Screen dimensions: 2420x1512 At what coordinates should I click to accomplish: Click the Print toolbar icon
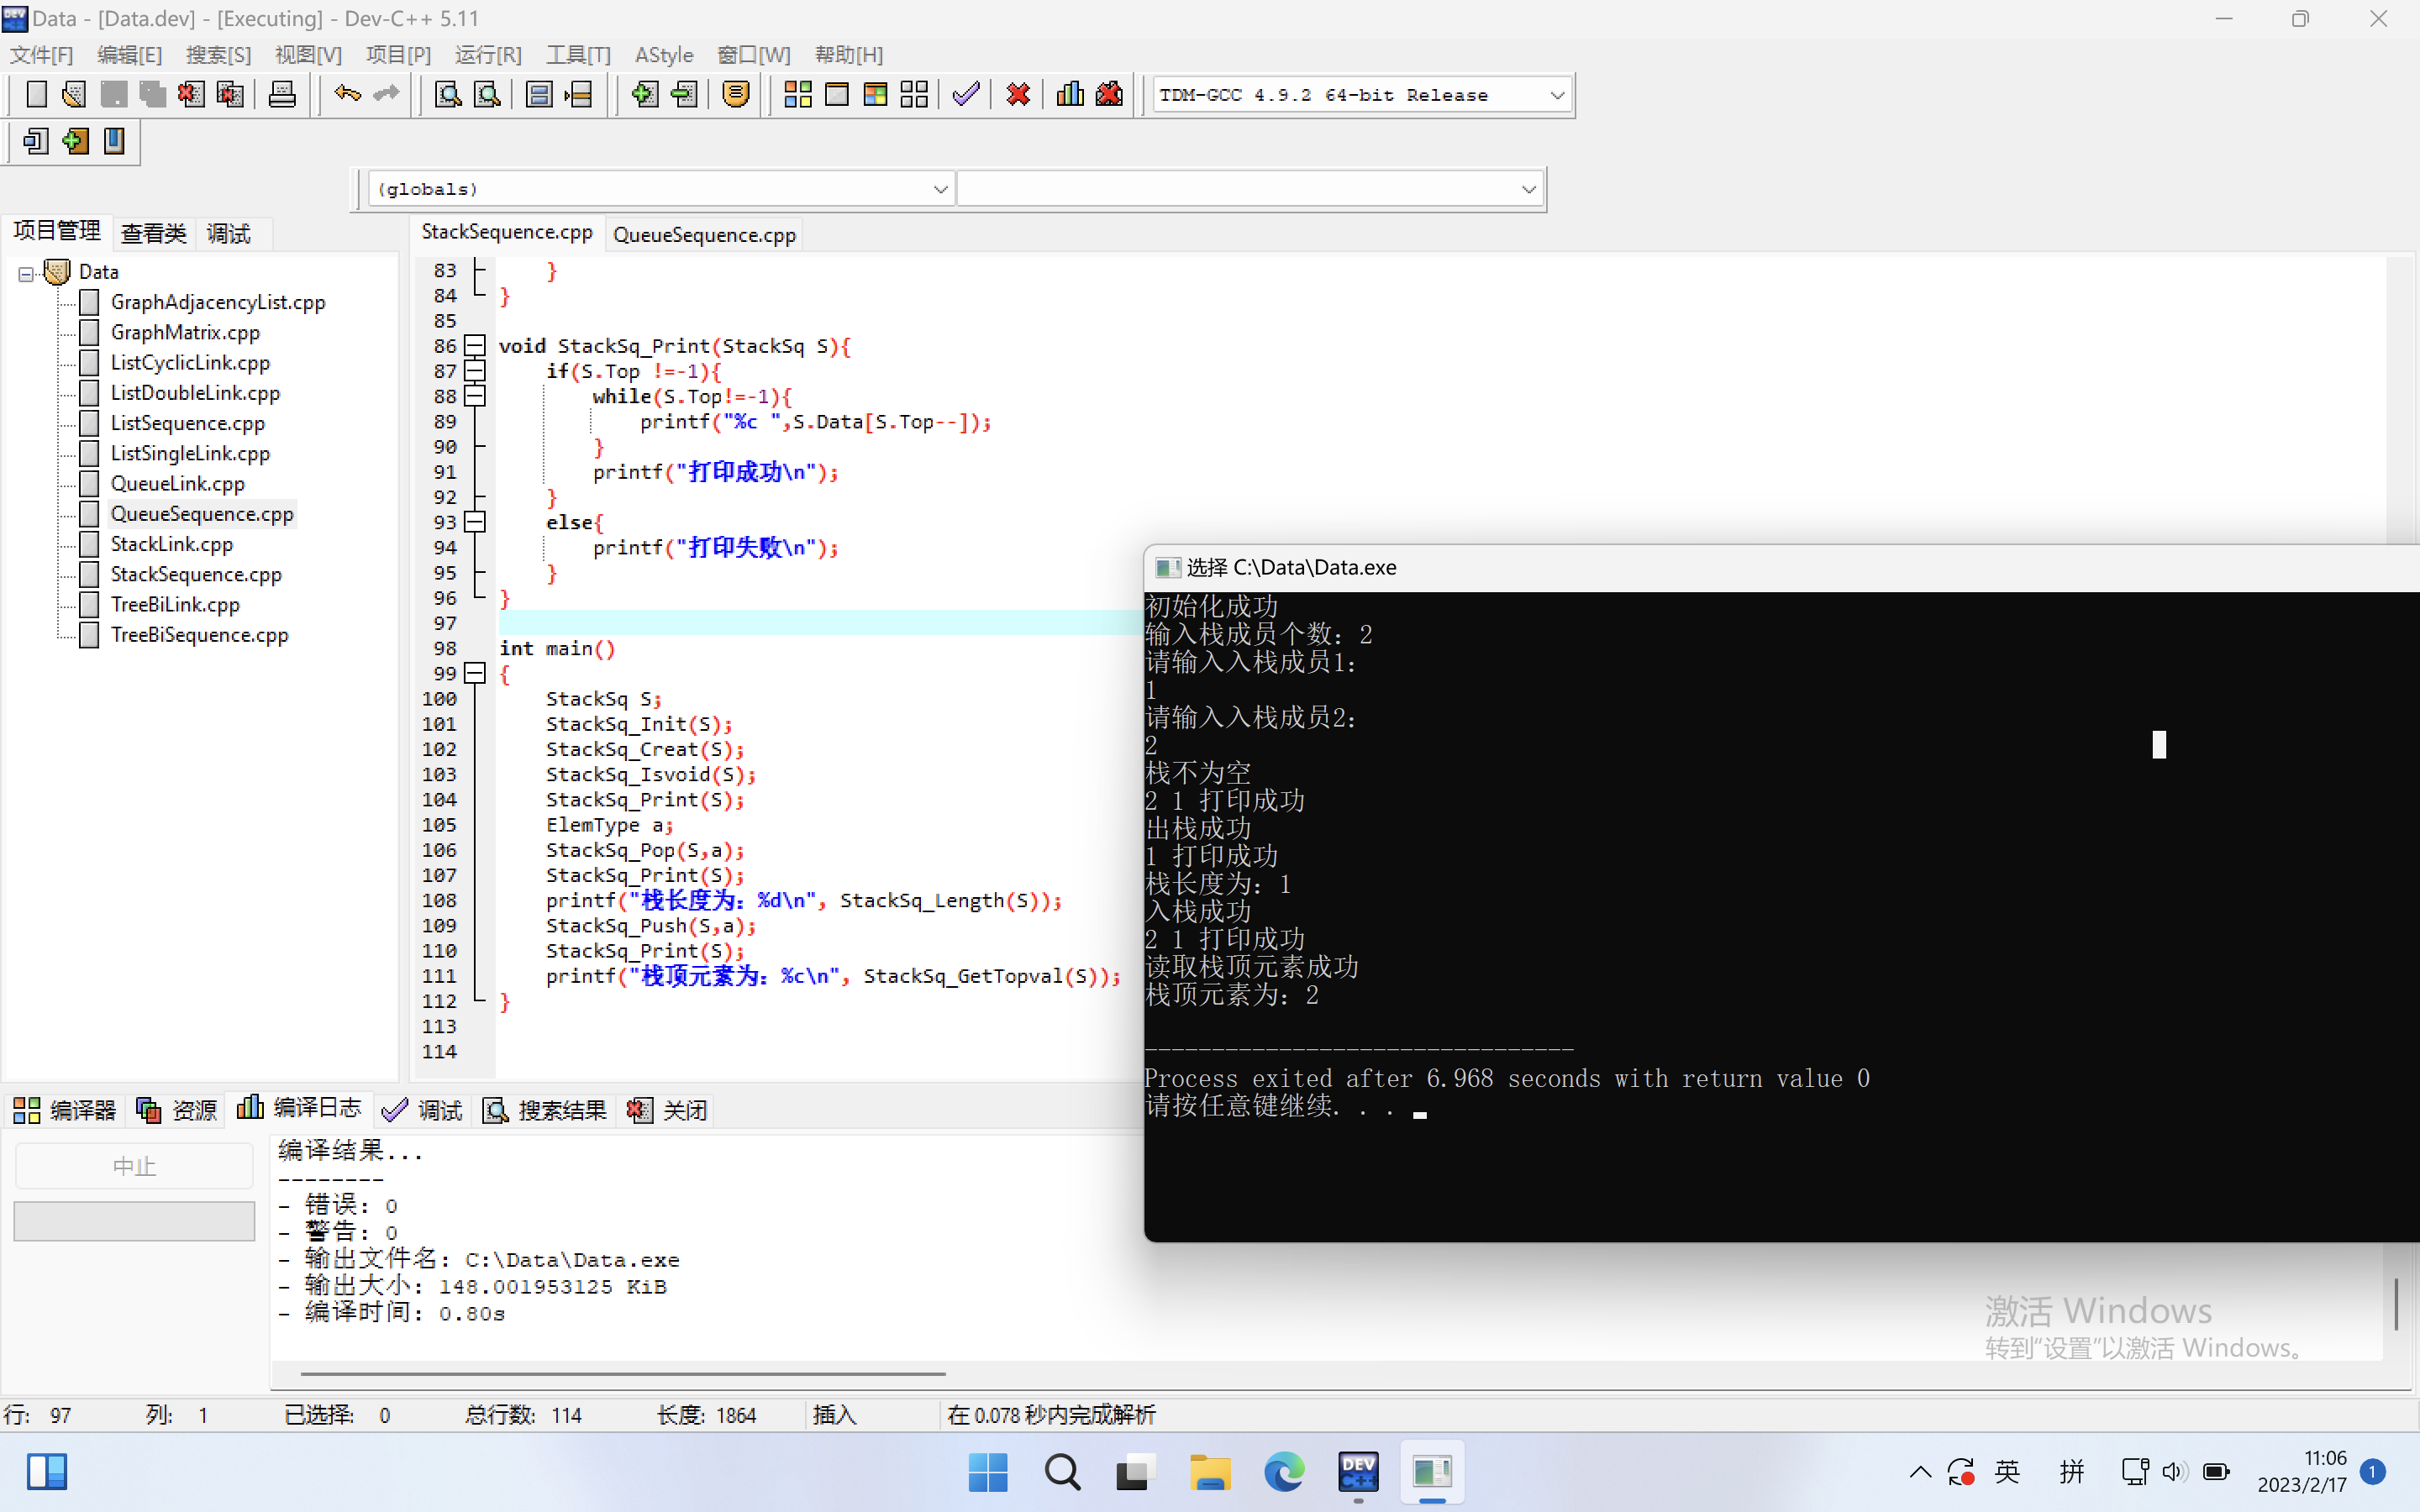282,95
